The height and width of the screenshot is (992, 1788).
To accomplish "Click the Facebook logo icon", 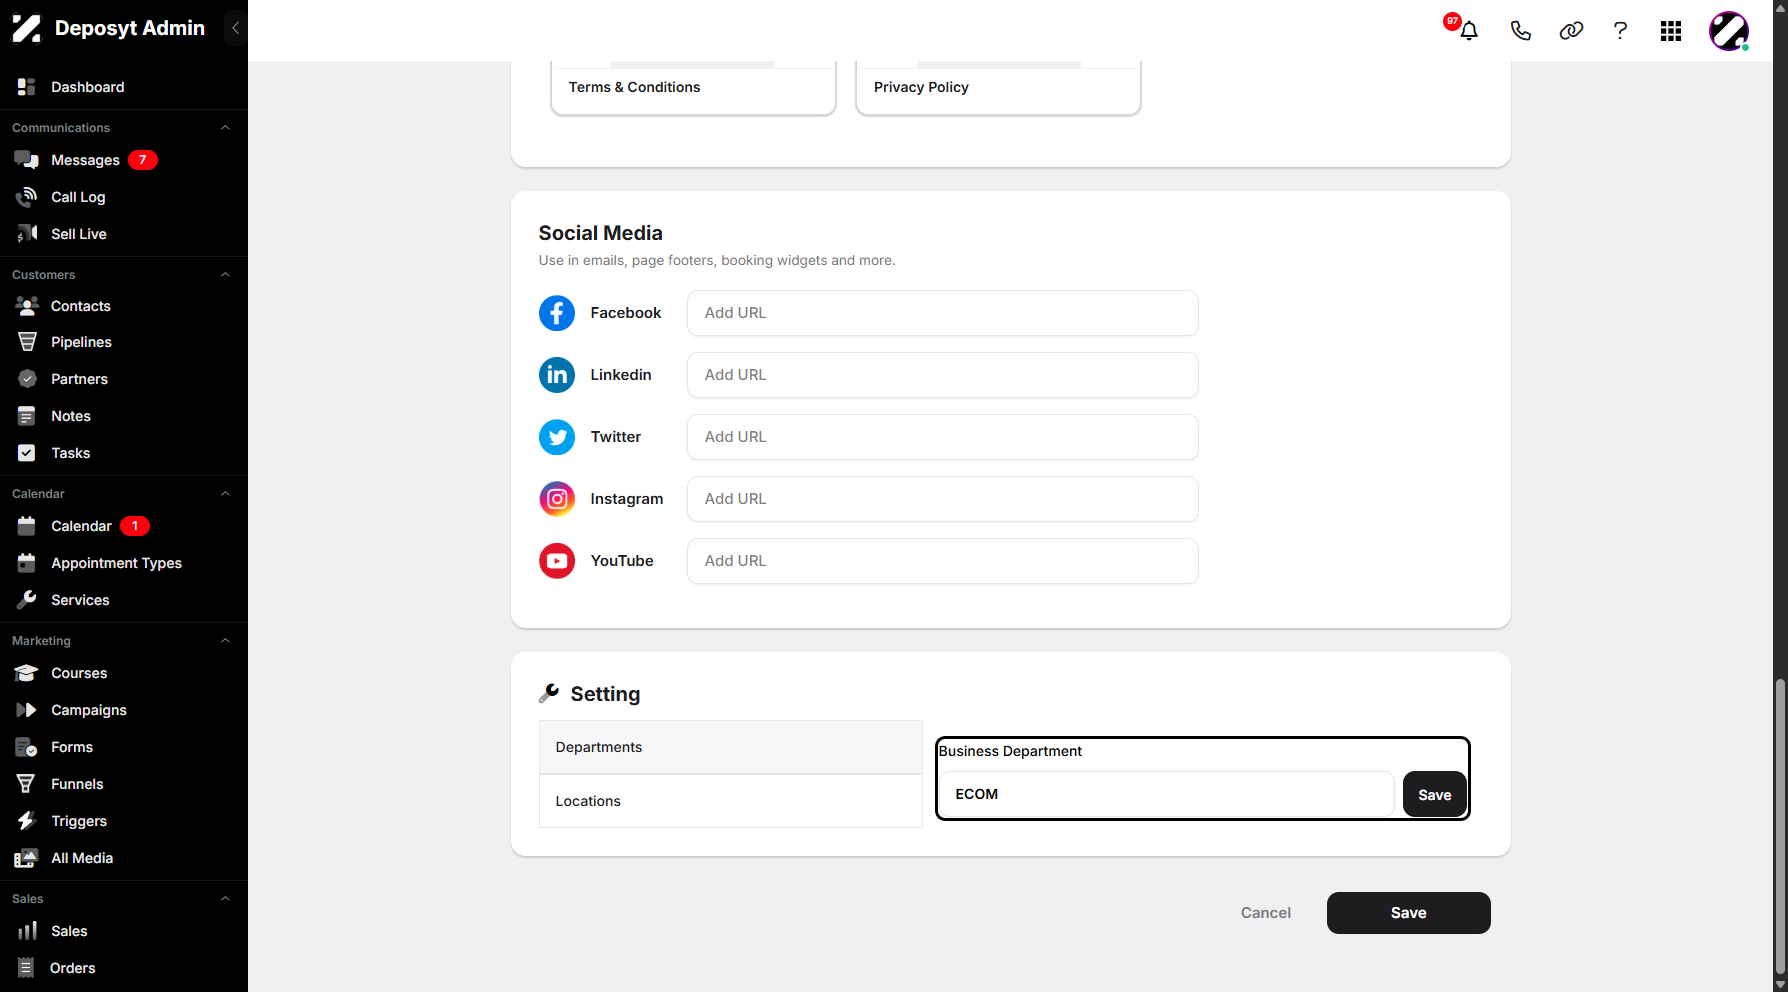I will point(557,313).
